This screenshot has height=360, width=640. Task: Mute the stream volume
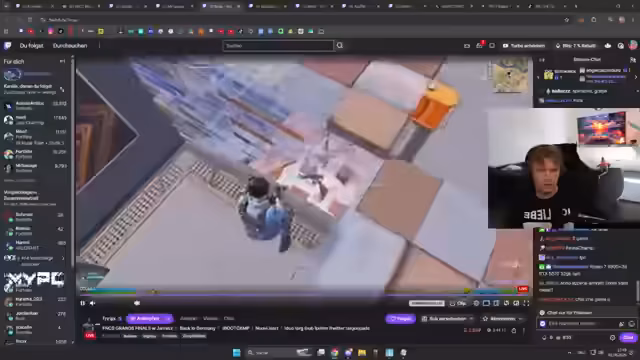[93, 303]
